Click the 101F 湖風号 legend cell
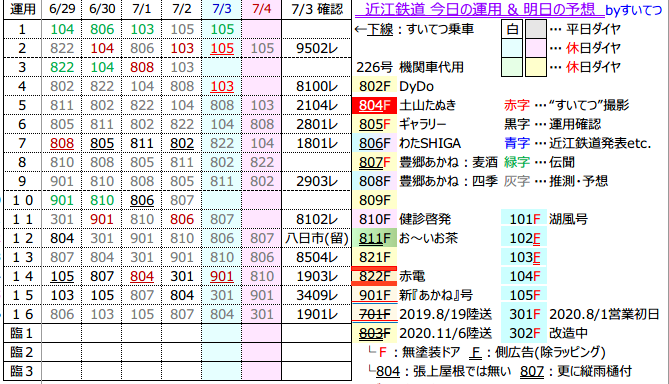 (x=524, y=219)
